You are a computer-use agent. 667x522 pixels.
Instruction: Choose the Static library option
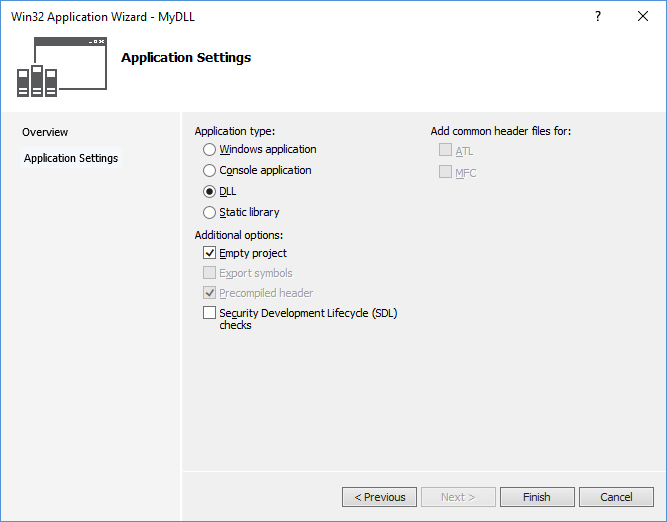coord(209,212)
